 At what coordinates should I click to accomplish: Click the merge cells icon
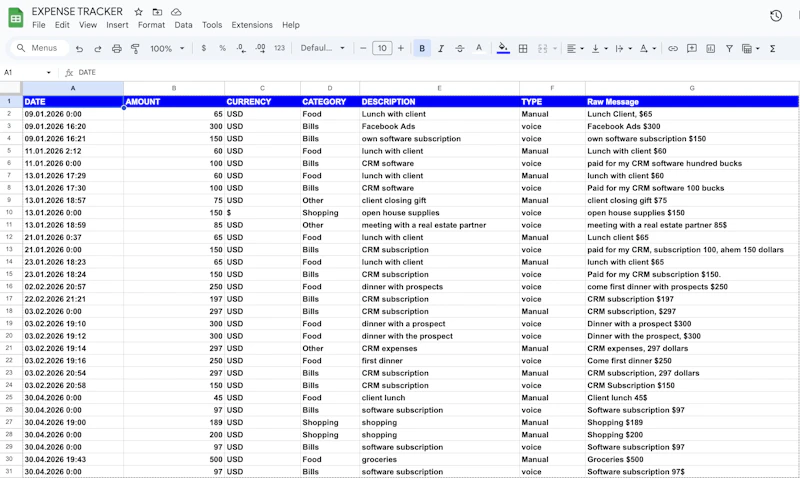coord(542,48)
